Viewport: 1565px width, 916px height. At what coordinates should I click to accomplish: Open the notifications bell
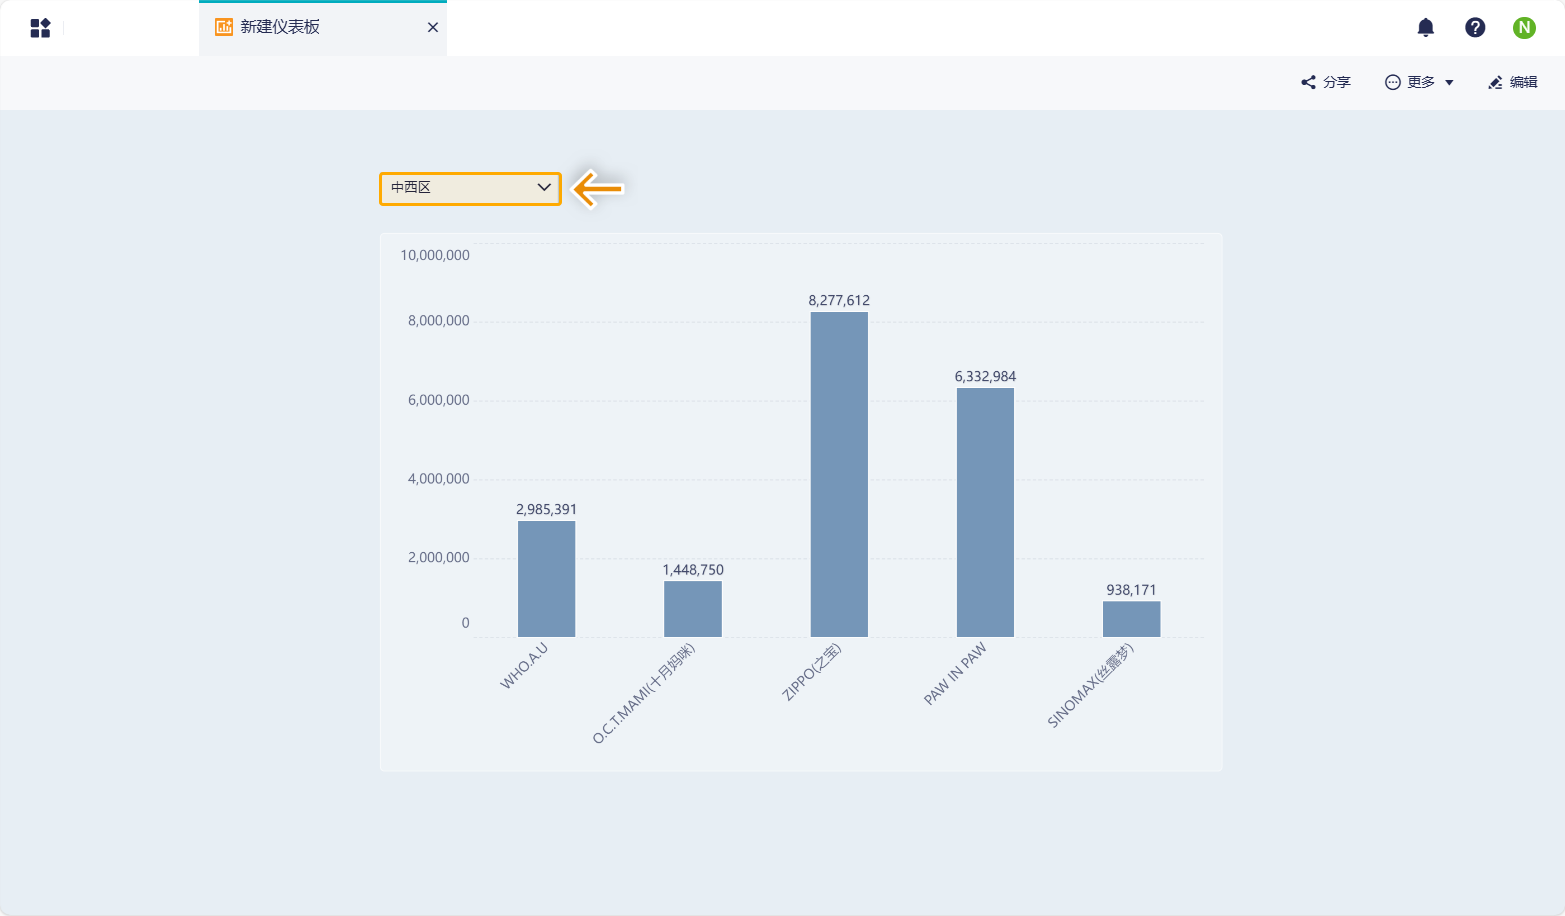pyautogui.click(x=1426, y=28)
